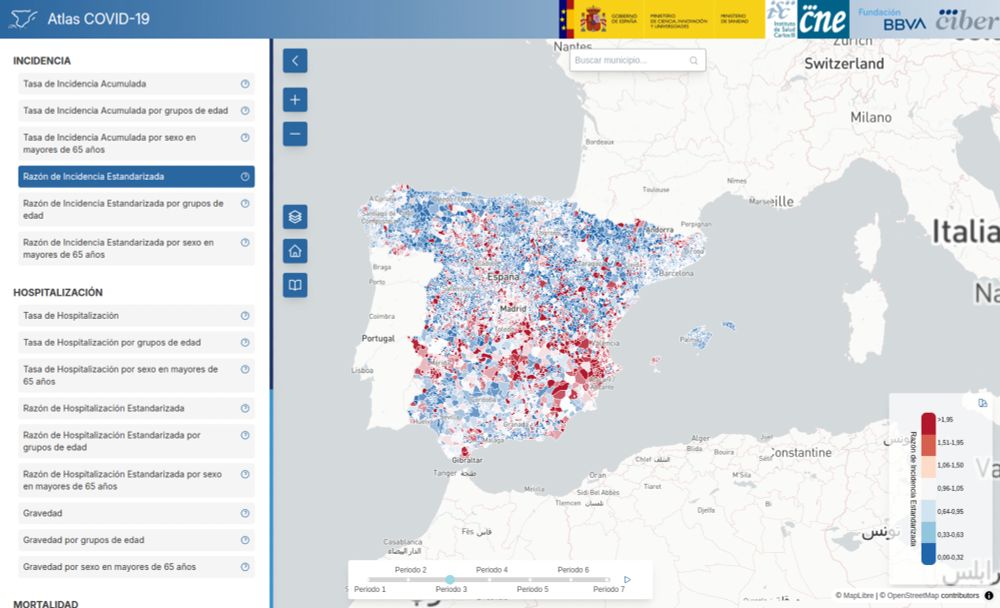Screen dimensions: 1000x608
Task: Select Tasa de Hospitalización indicator
Action: [136, 316]
